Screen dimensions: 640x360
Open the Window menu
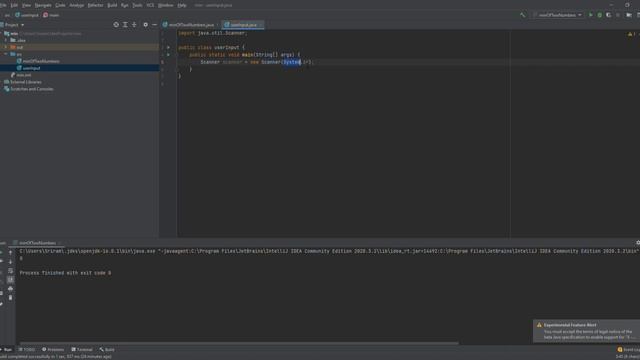(x=166, y=5)
